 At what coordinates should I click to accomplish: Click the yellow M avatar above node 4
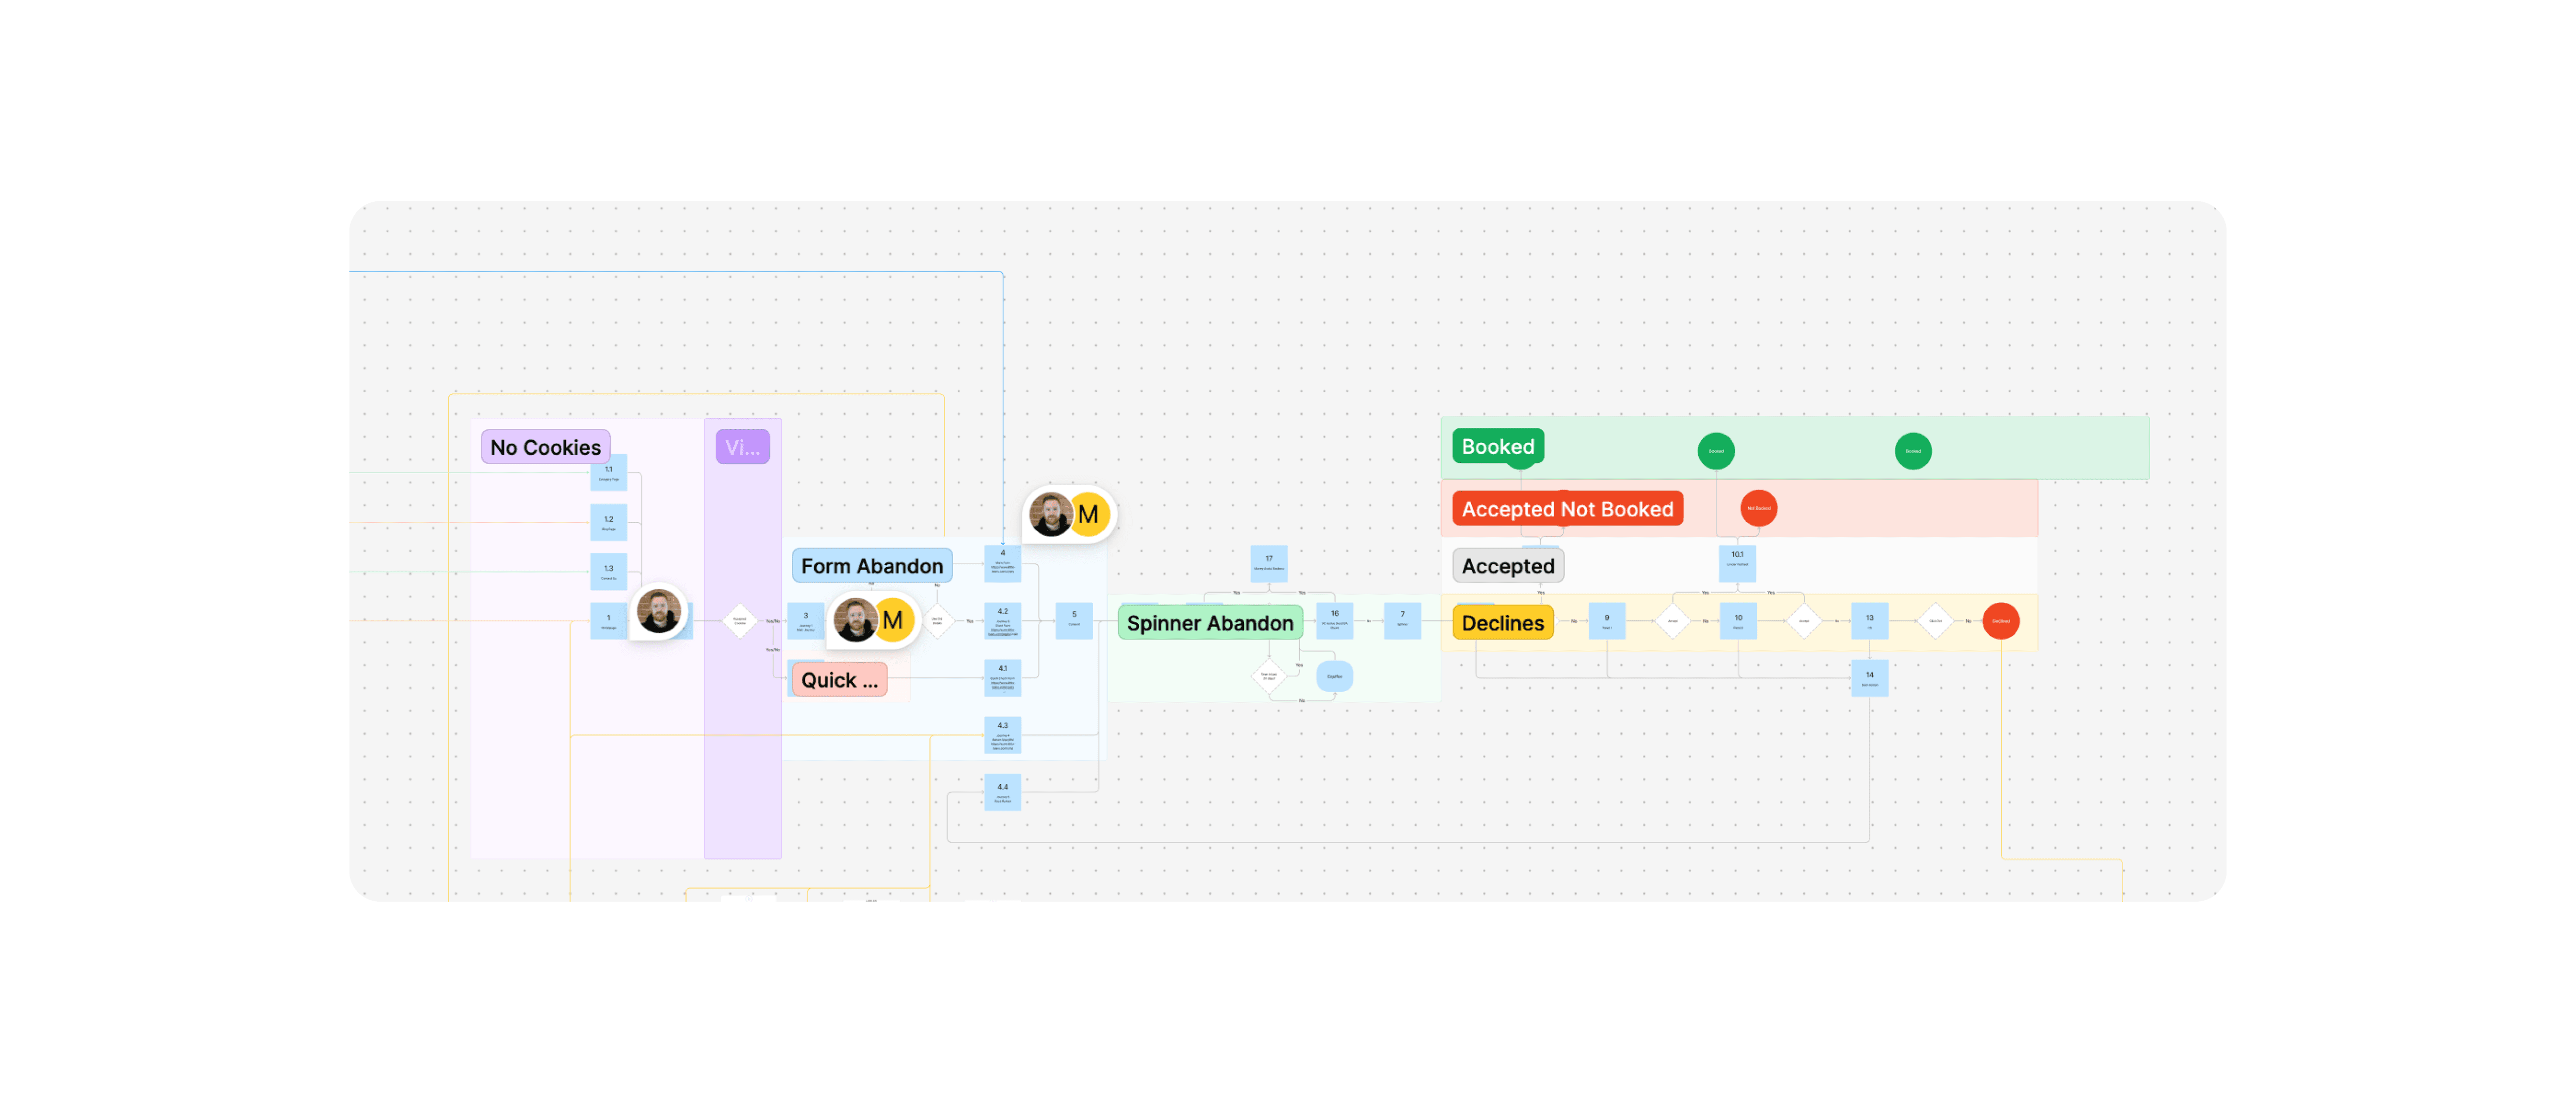coord(1088,515)
